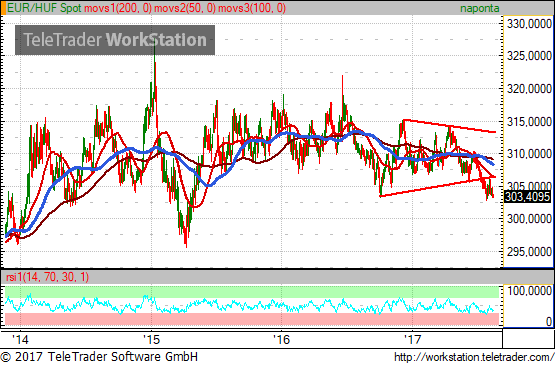
Task: Click the TeleTrader Software GmbH copyright text
Action: (x=99, y=356)
